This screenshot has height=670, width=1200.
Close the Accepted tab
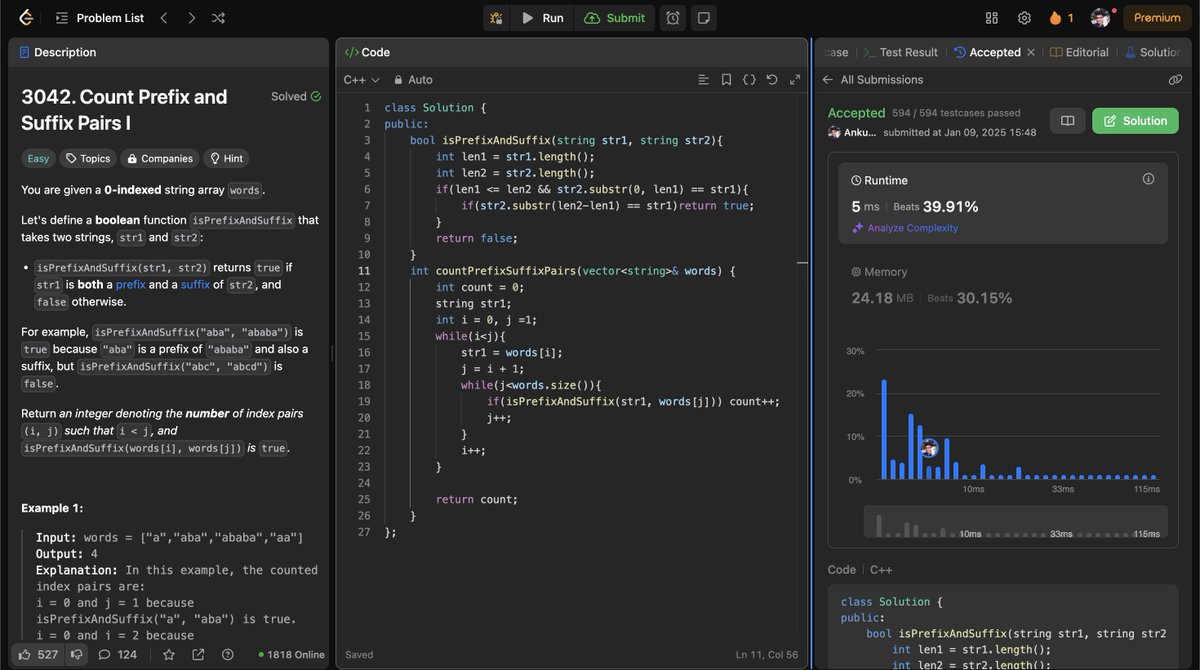(1032, 52)
